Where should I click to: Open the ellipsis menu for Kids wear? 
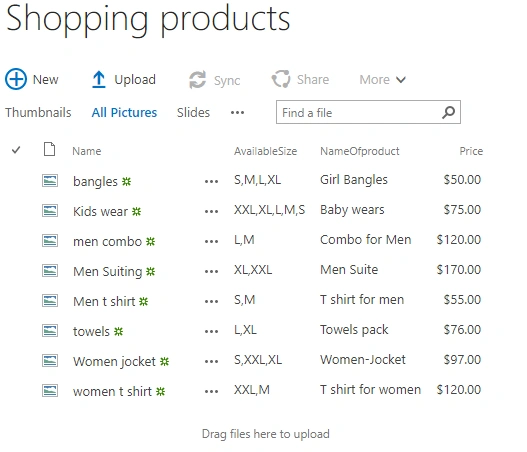tap(211, 211)
